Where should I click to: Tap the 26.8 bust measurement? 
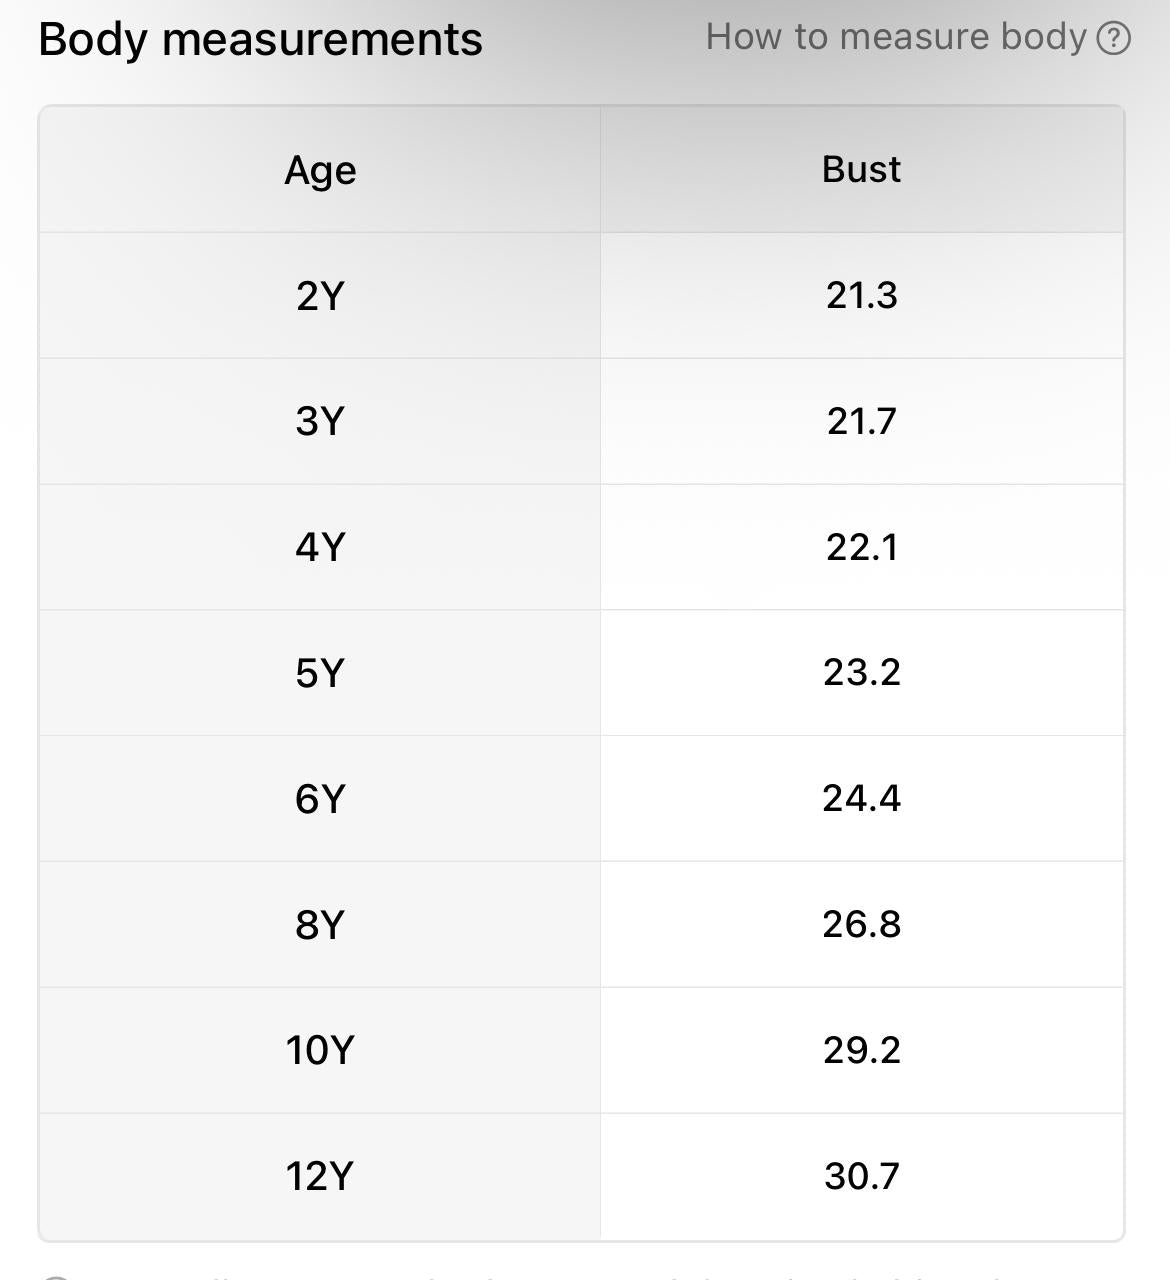pyautogui.click(x=861, y=925)
